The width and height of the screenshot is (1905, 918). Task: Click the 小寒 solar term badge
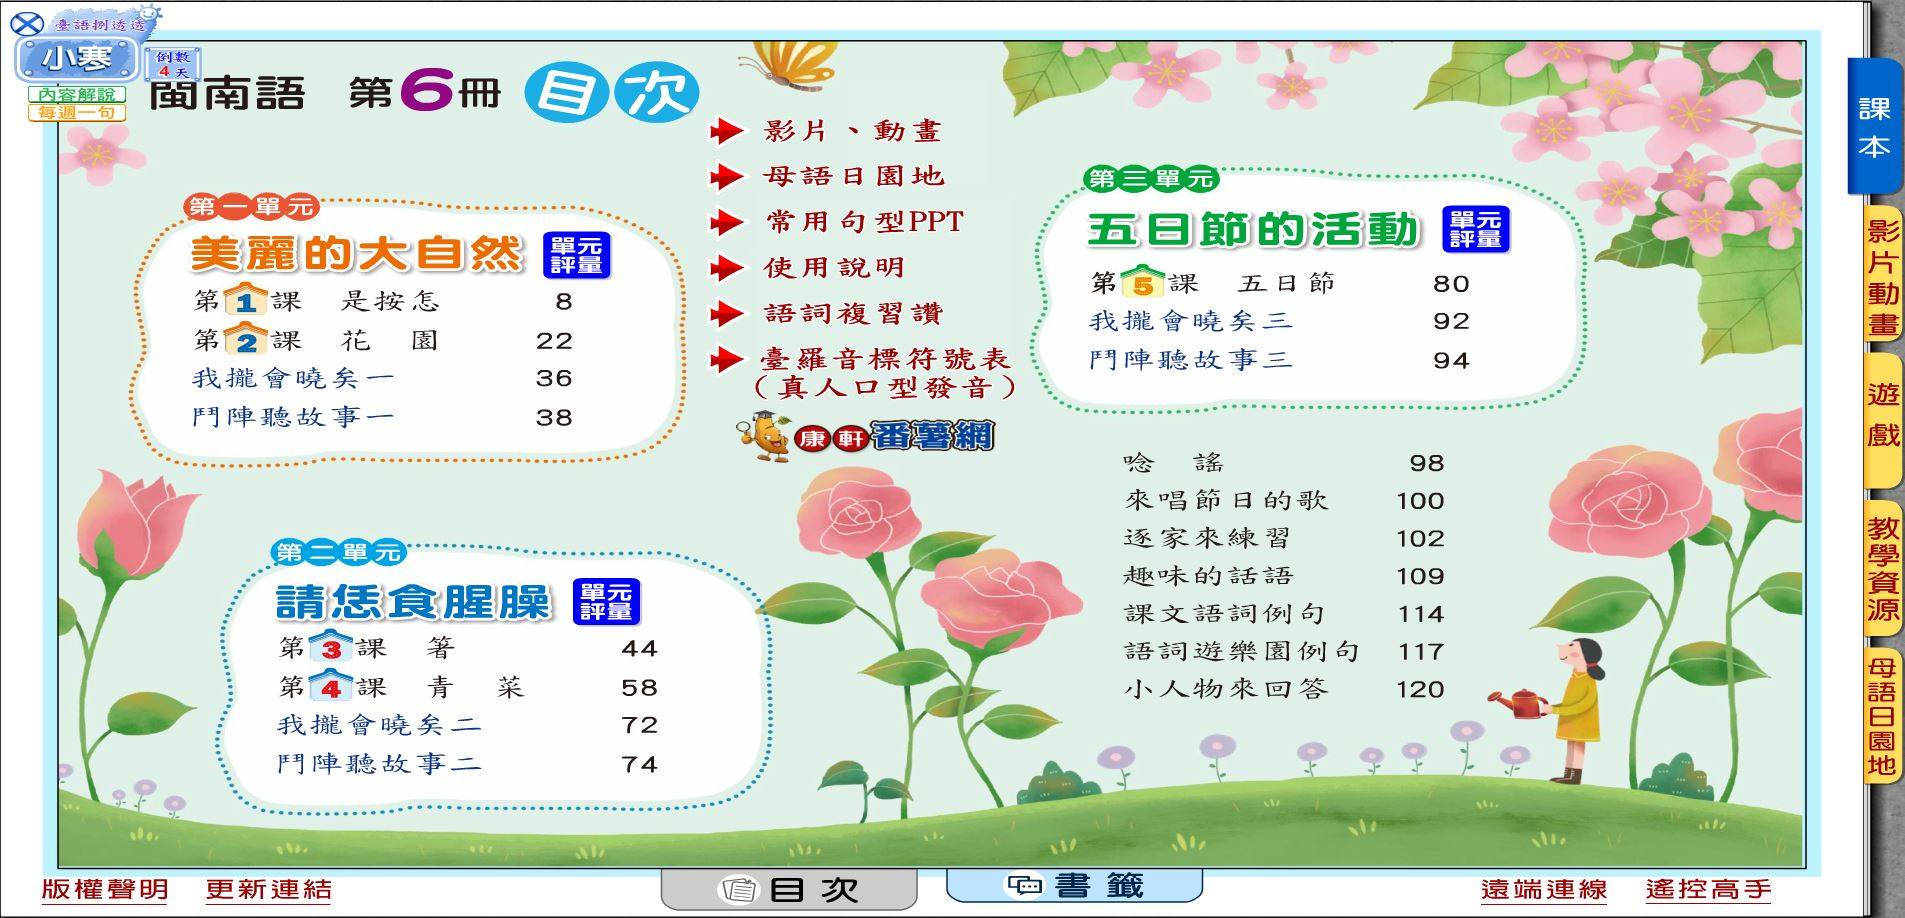76,58
